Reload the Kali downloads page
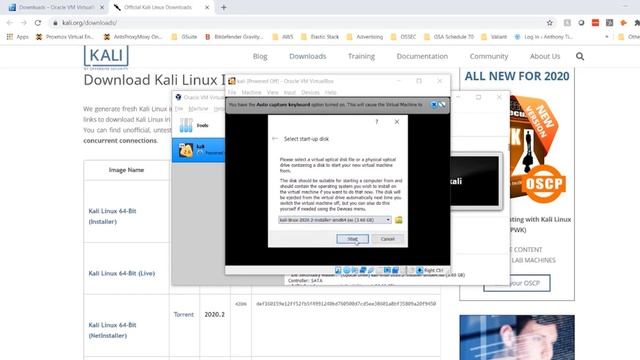The image size is (640, 360). (x=38, y=23)
